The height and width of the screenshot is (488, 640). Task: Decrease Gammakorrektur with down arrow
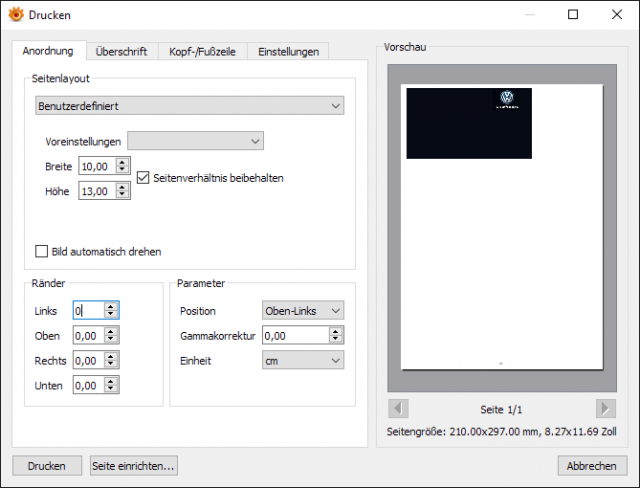336,339
